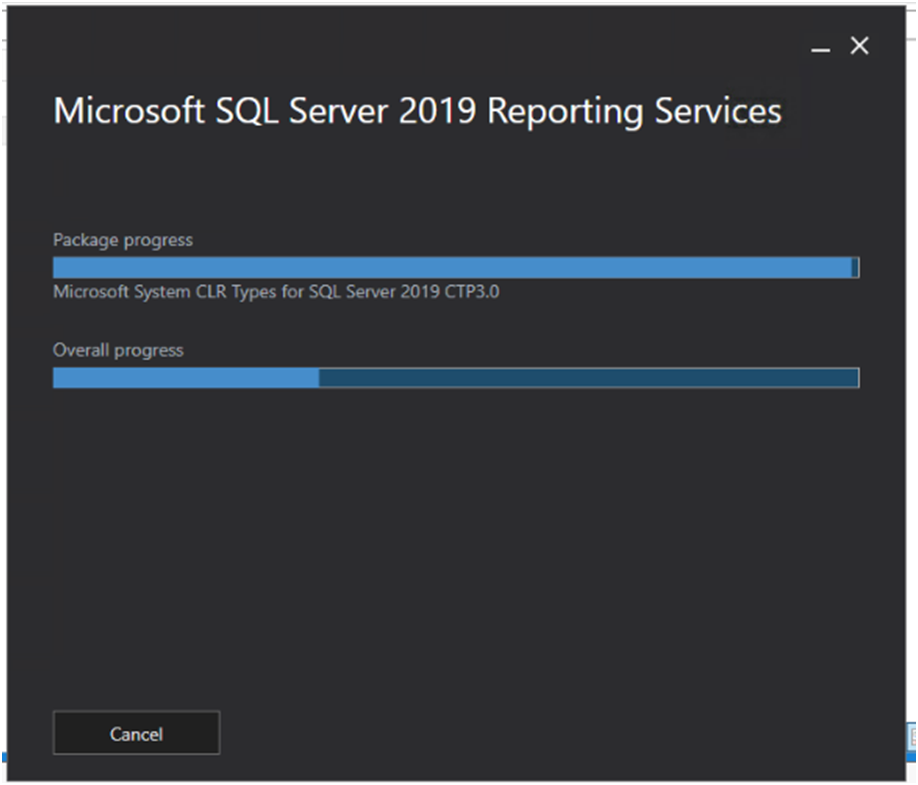Close the Reporting Services installer
918x785 pixels.
pos(859,46)
